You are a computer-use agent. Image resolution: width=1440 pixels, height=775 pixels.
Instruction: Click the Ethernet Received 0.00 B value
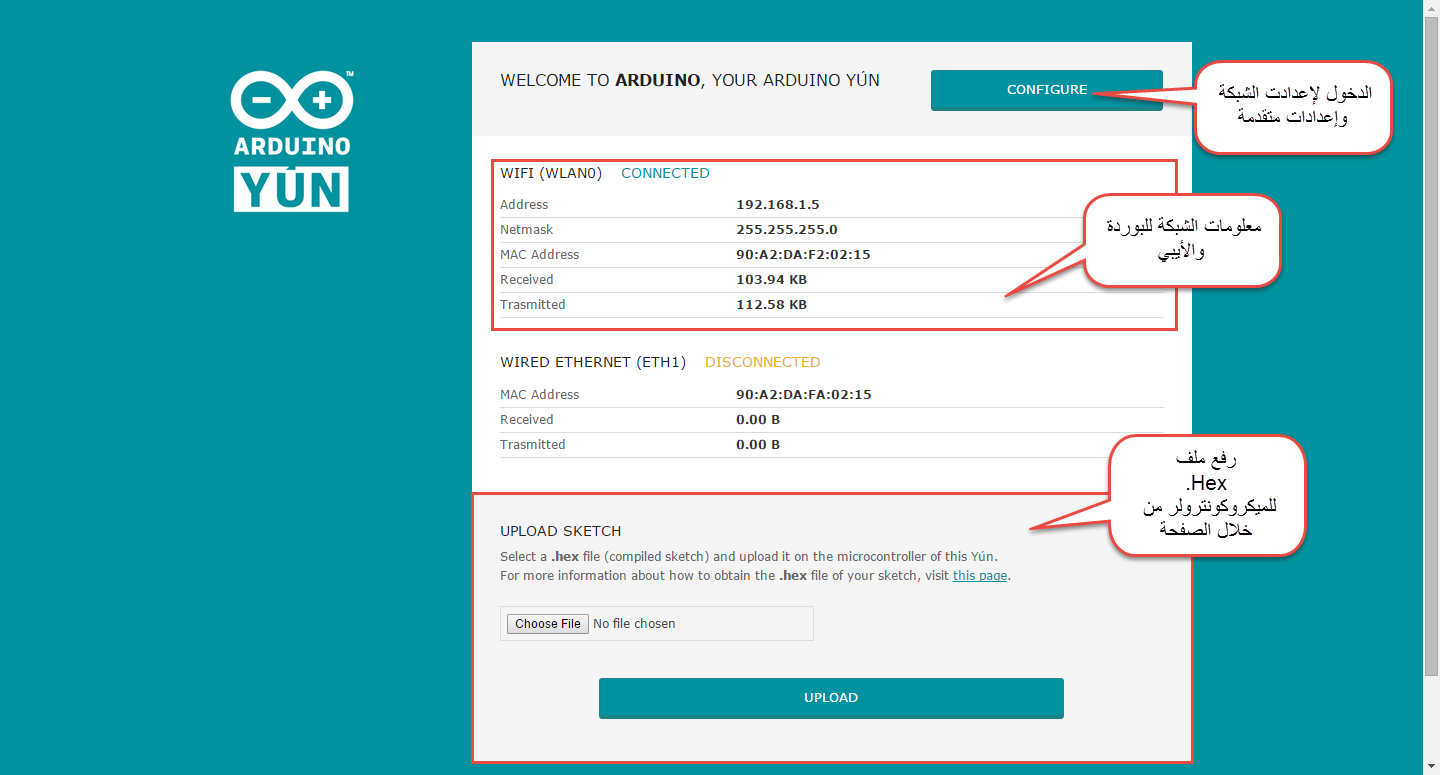point(758,420)
